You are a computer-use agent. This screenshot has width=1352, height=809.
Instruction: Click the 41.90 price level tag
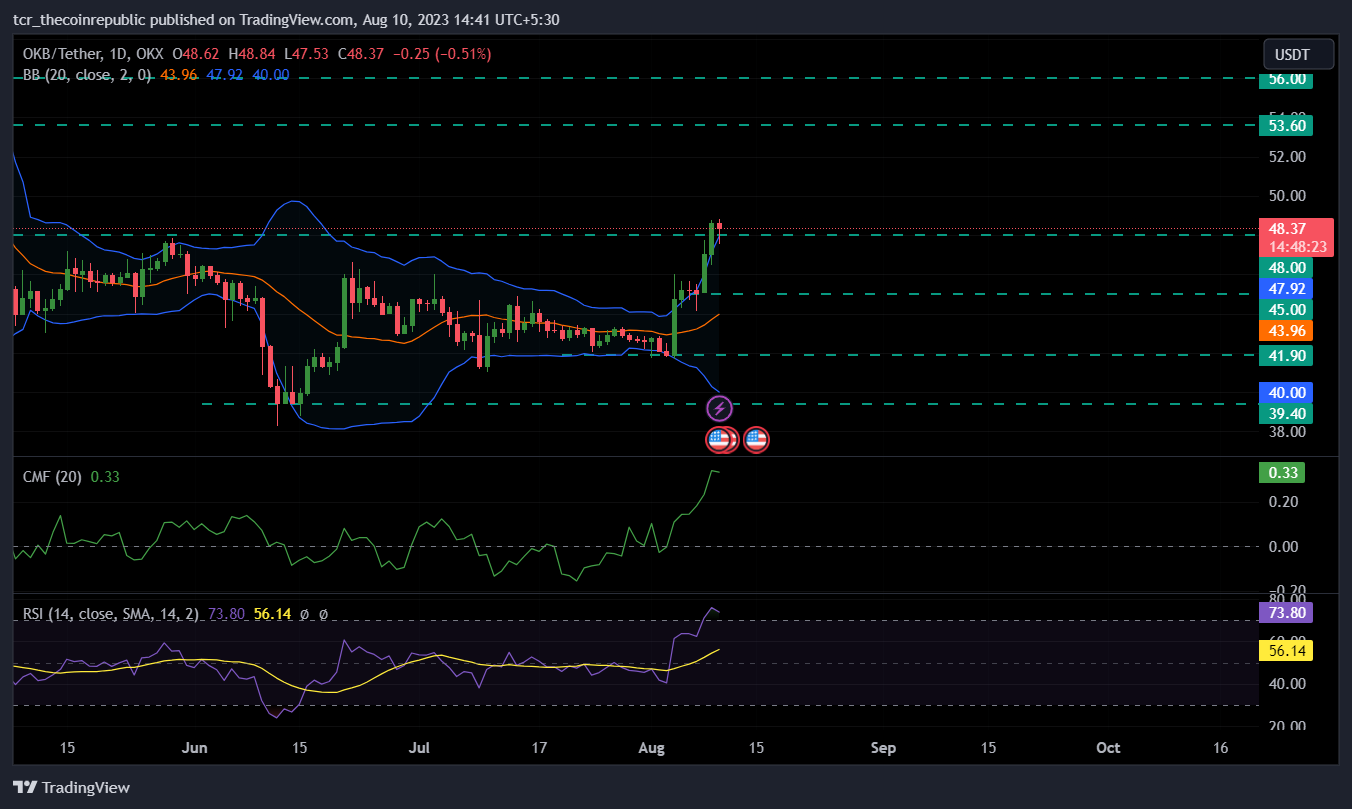pyautogui.click(x=1285, y=355)
